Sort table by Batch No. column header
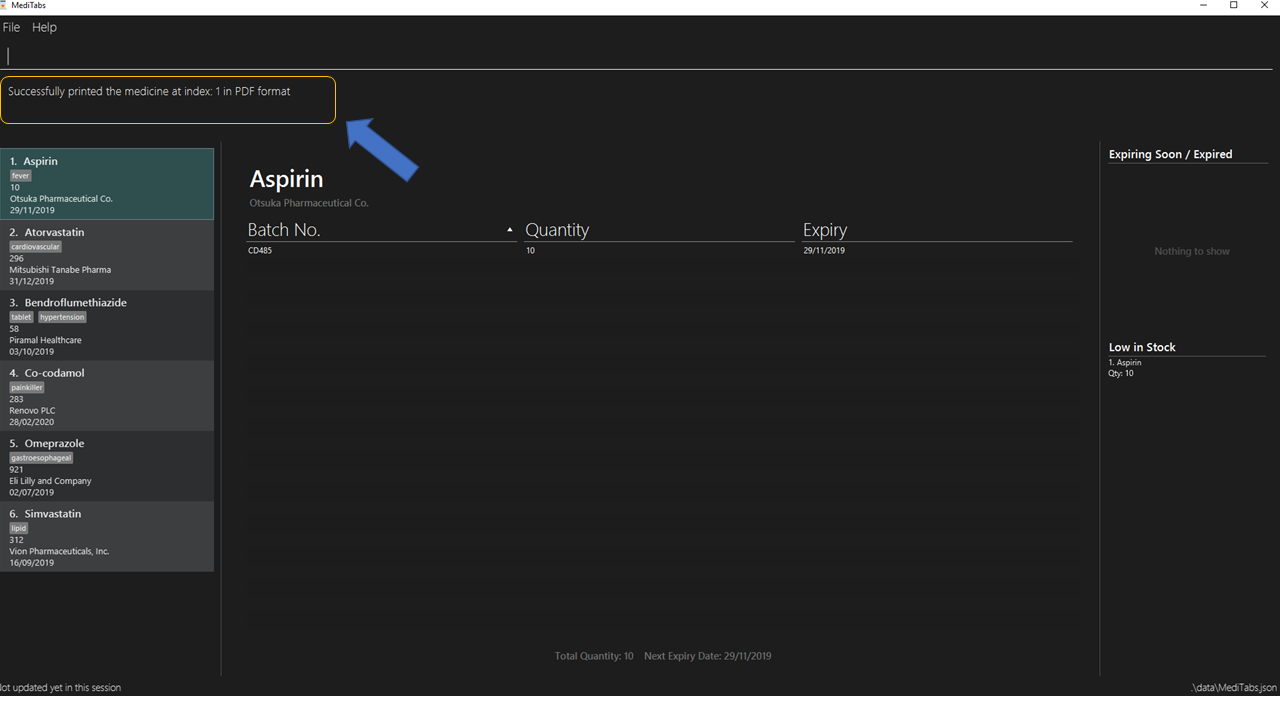Viewport: 1280px width, 720px height. coord(381,230)
